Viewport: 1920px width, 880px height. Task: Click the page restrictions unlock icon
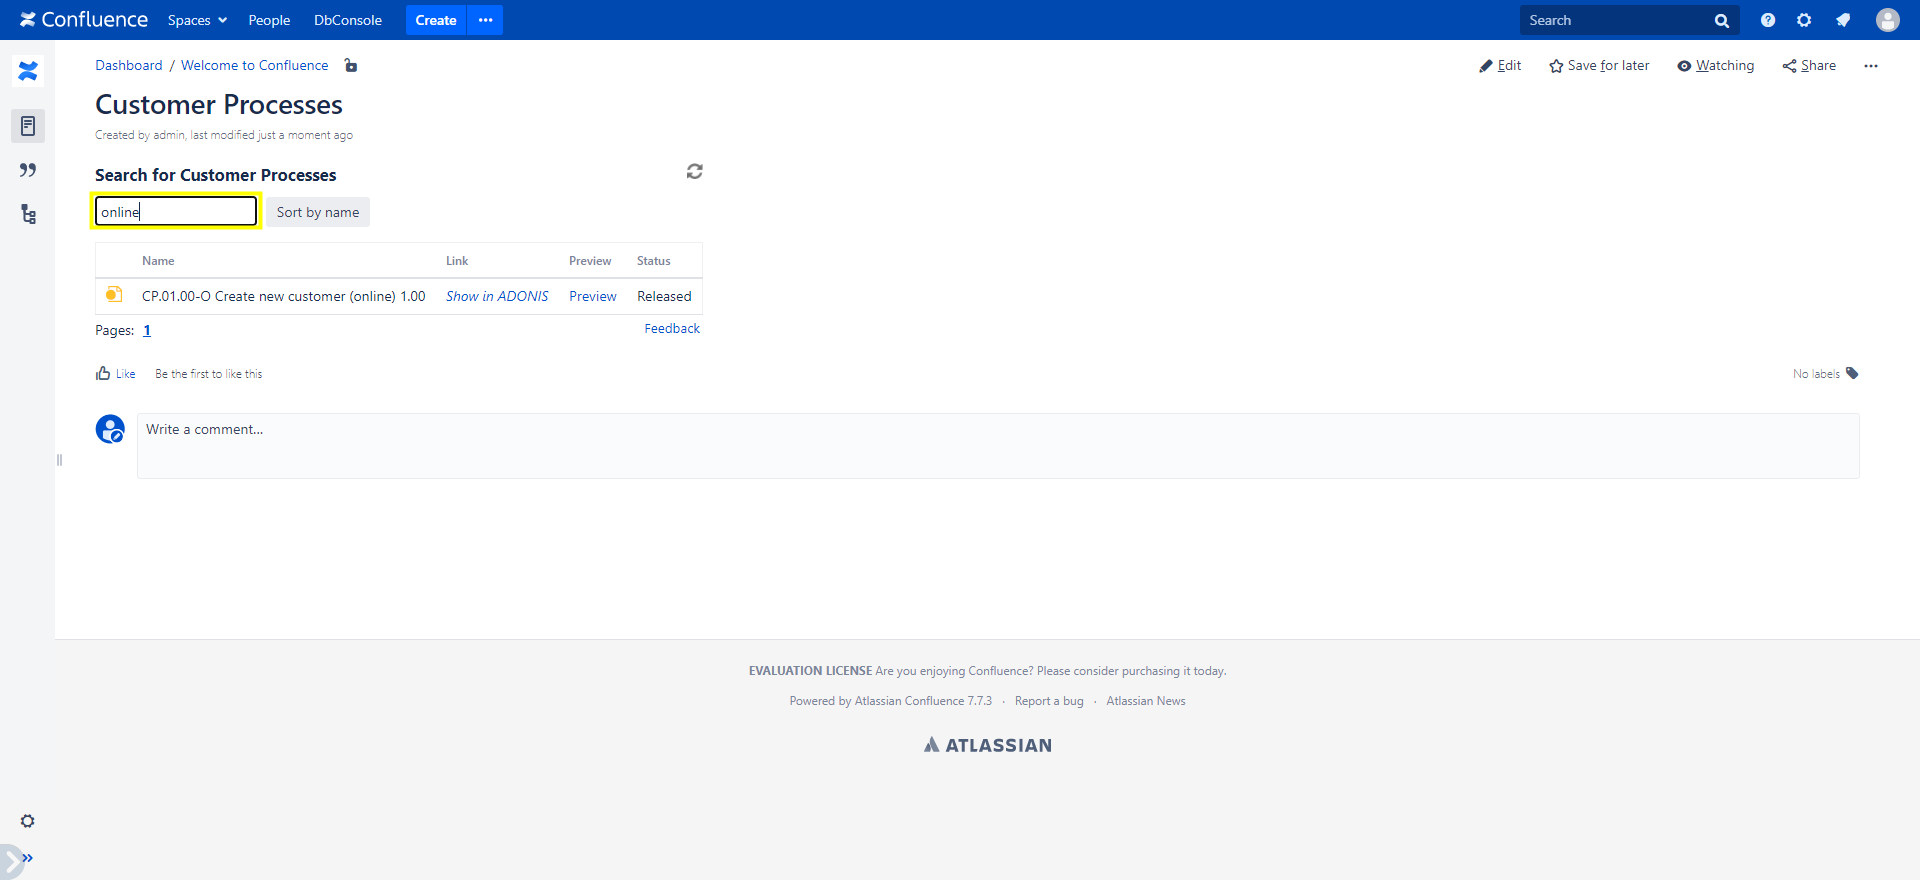[351, 66]
